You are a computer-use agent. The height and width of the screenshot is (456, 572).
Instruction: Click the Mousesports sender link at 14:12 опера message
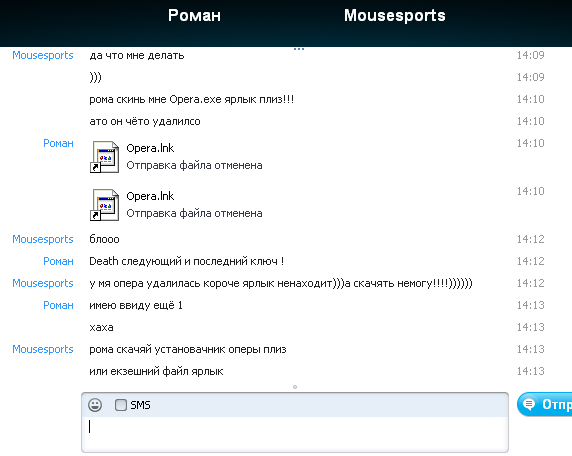coord(43,283)
